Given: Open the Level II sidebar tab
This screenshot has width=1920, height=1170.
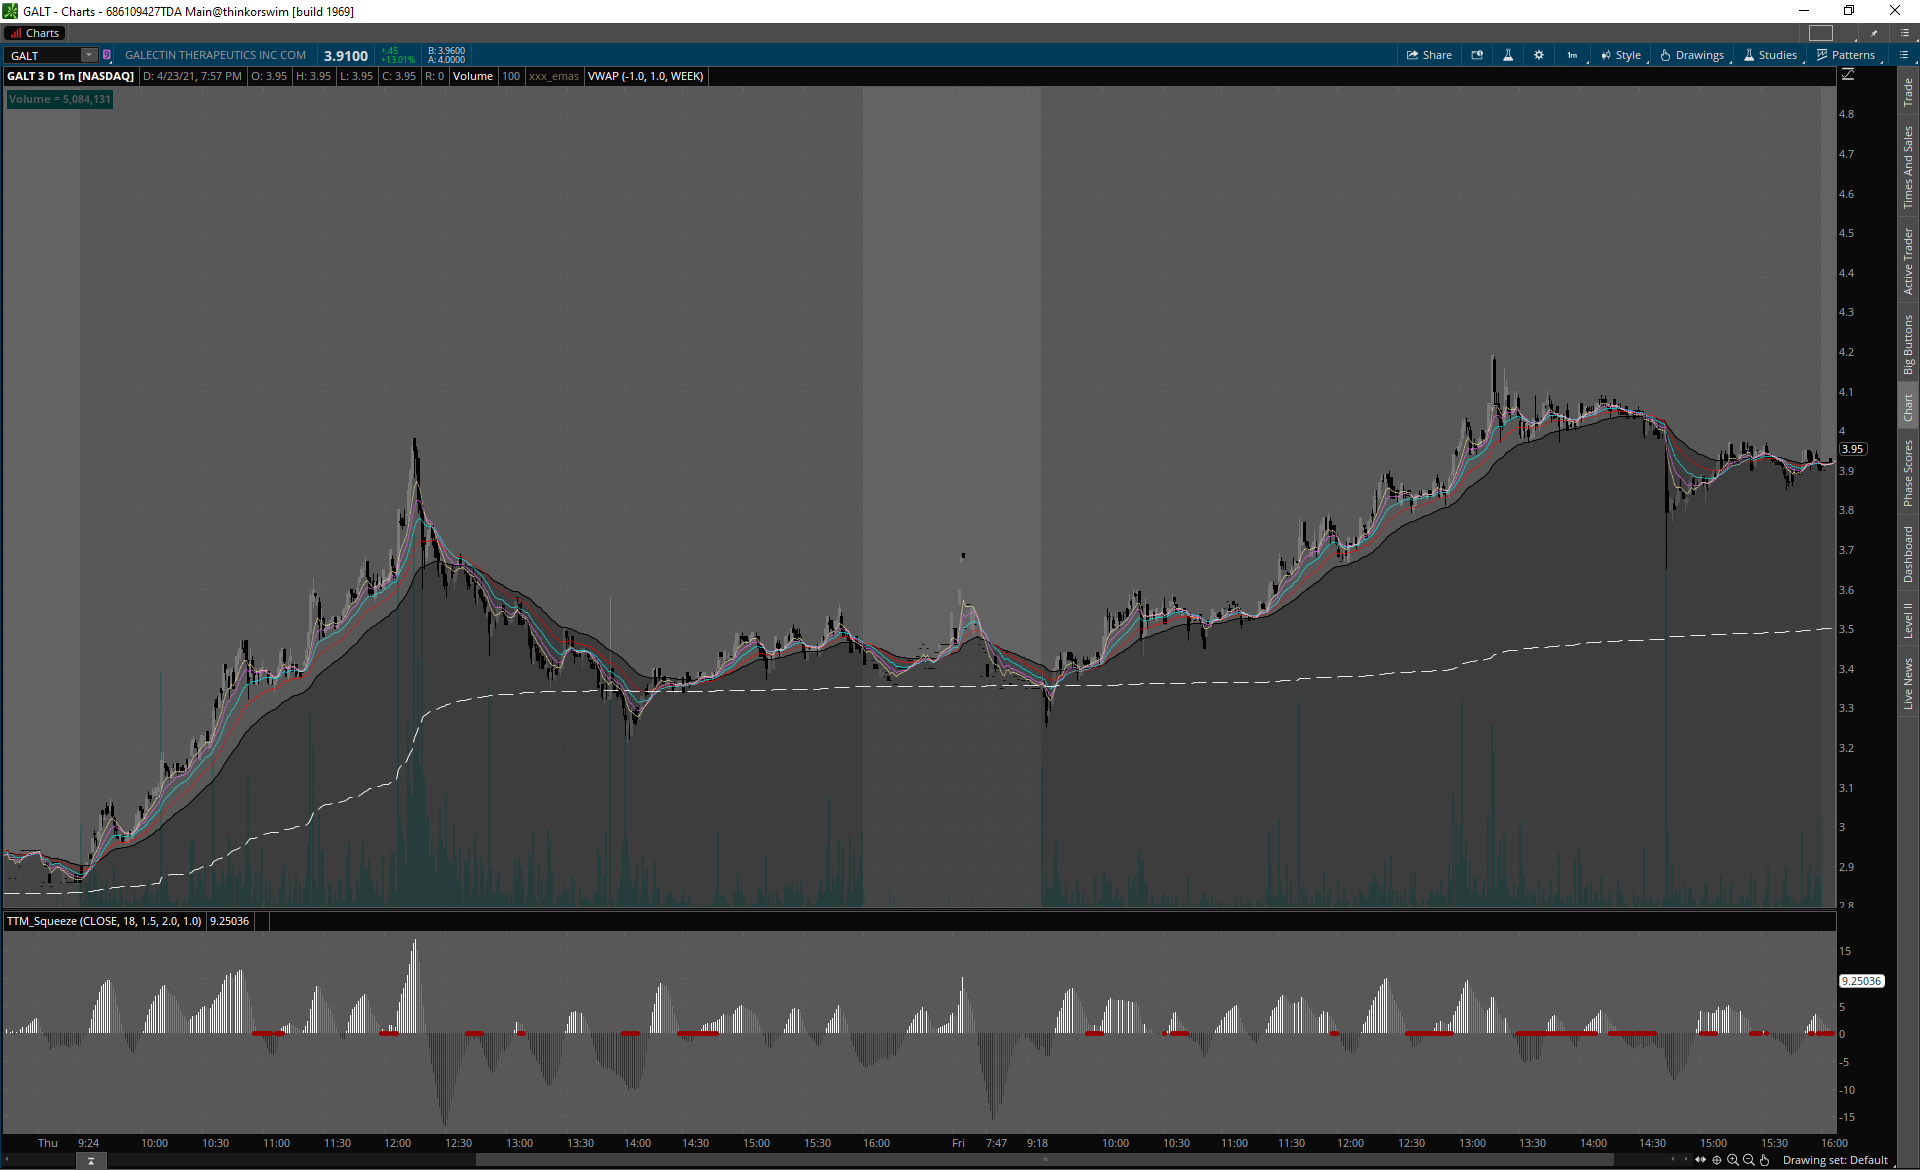Looking at the screenshot, I should click(1908, 620).
